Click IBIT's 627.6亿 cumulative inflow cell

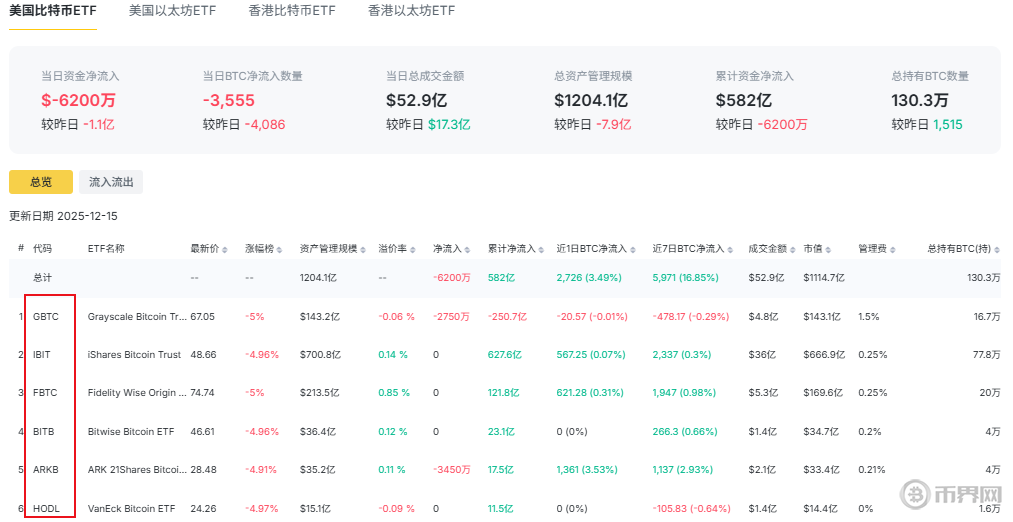coord(505,355)
